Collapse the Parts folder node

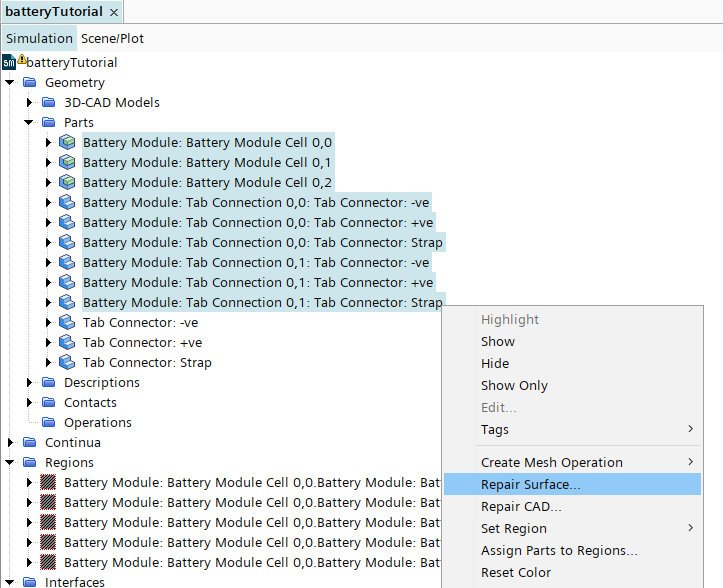click(x=30, y=122)
